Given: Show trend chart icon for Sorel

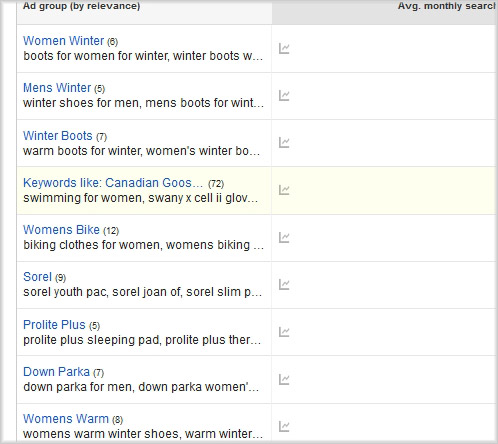Looking at the screenshot, I should [284, 285].
